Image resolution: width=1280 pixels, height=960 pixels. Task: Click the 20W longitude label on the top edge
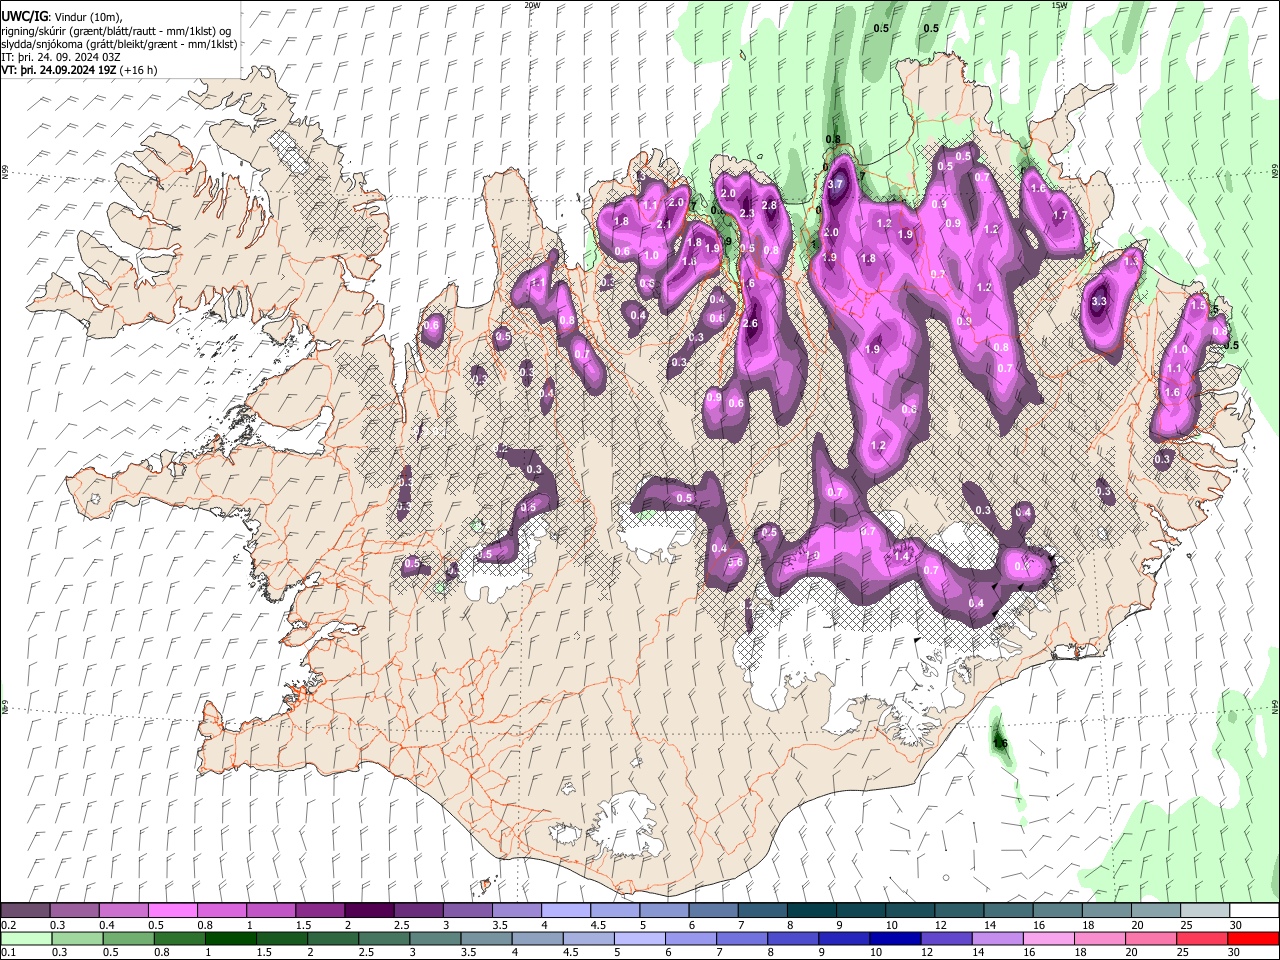click(532, 5)
